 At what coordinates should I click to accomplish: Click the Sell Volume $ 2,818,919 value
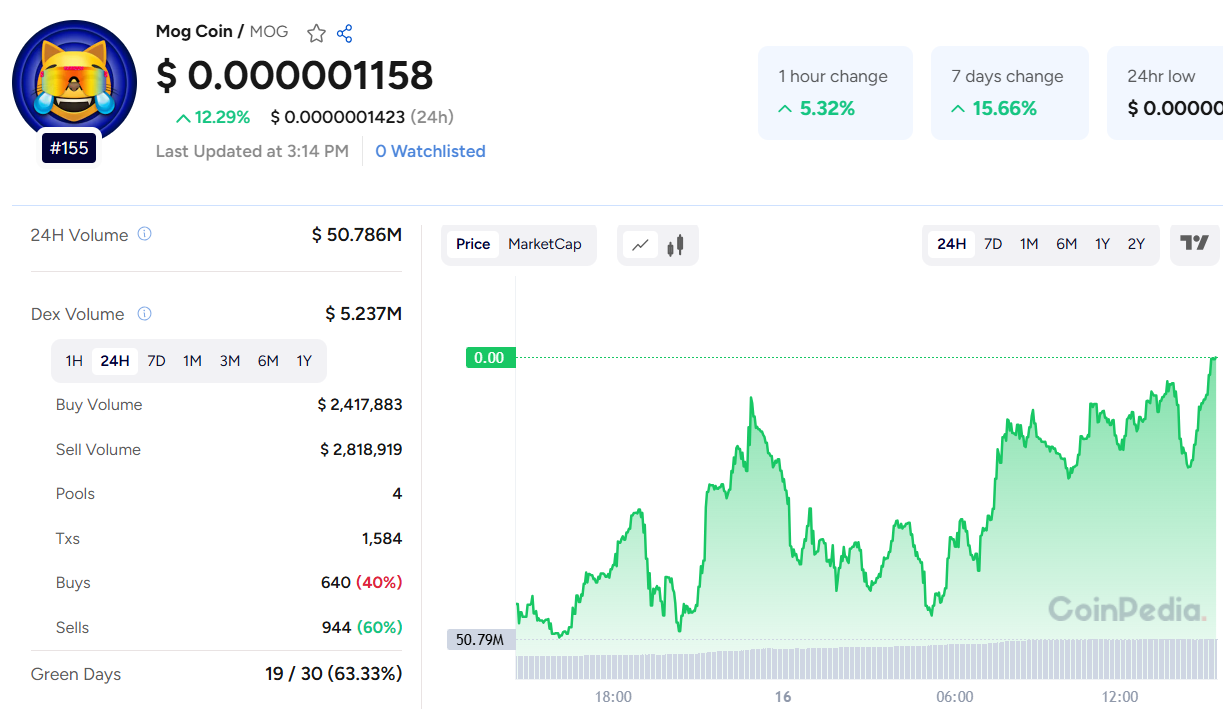[361, 450]
